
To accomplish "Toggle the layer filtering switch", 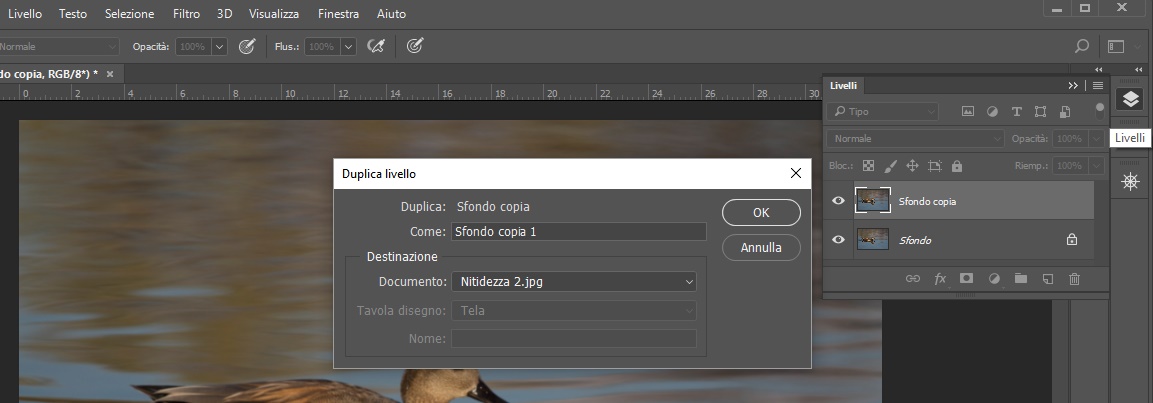I will (1099, 112).
